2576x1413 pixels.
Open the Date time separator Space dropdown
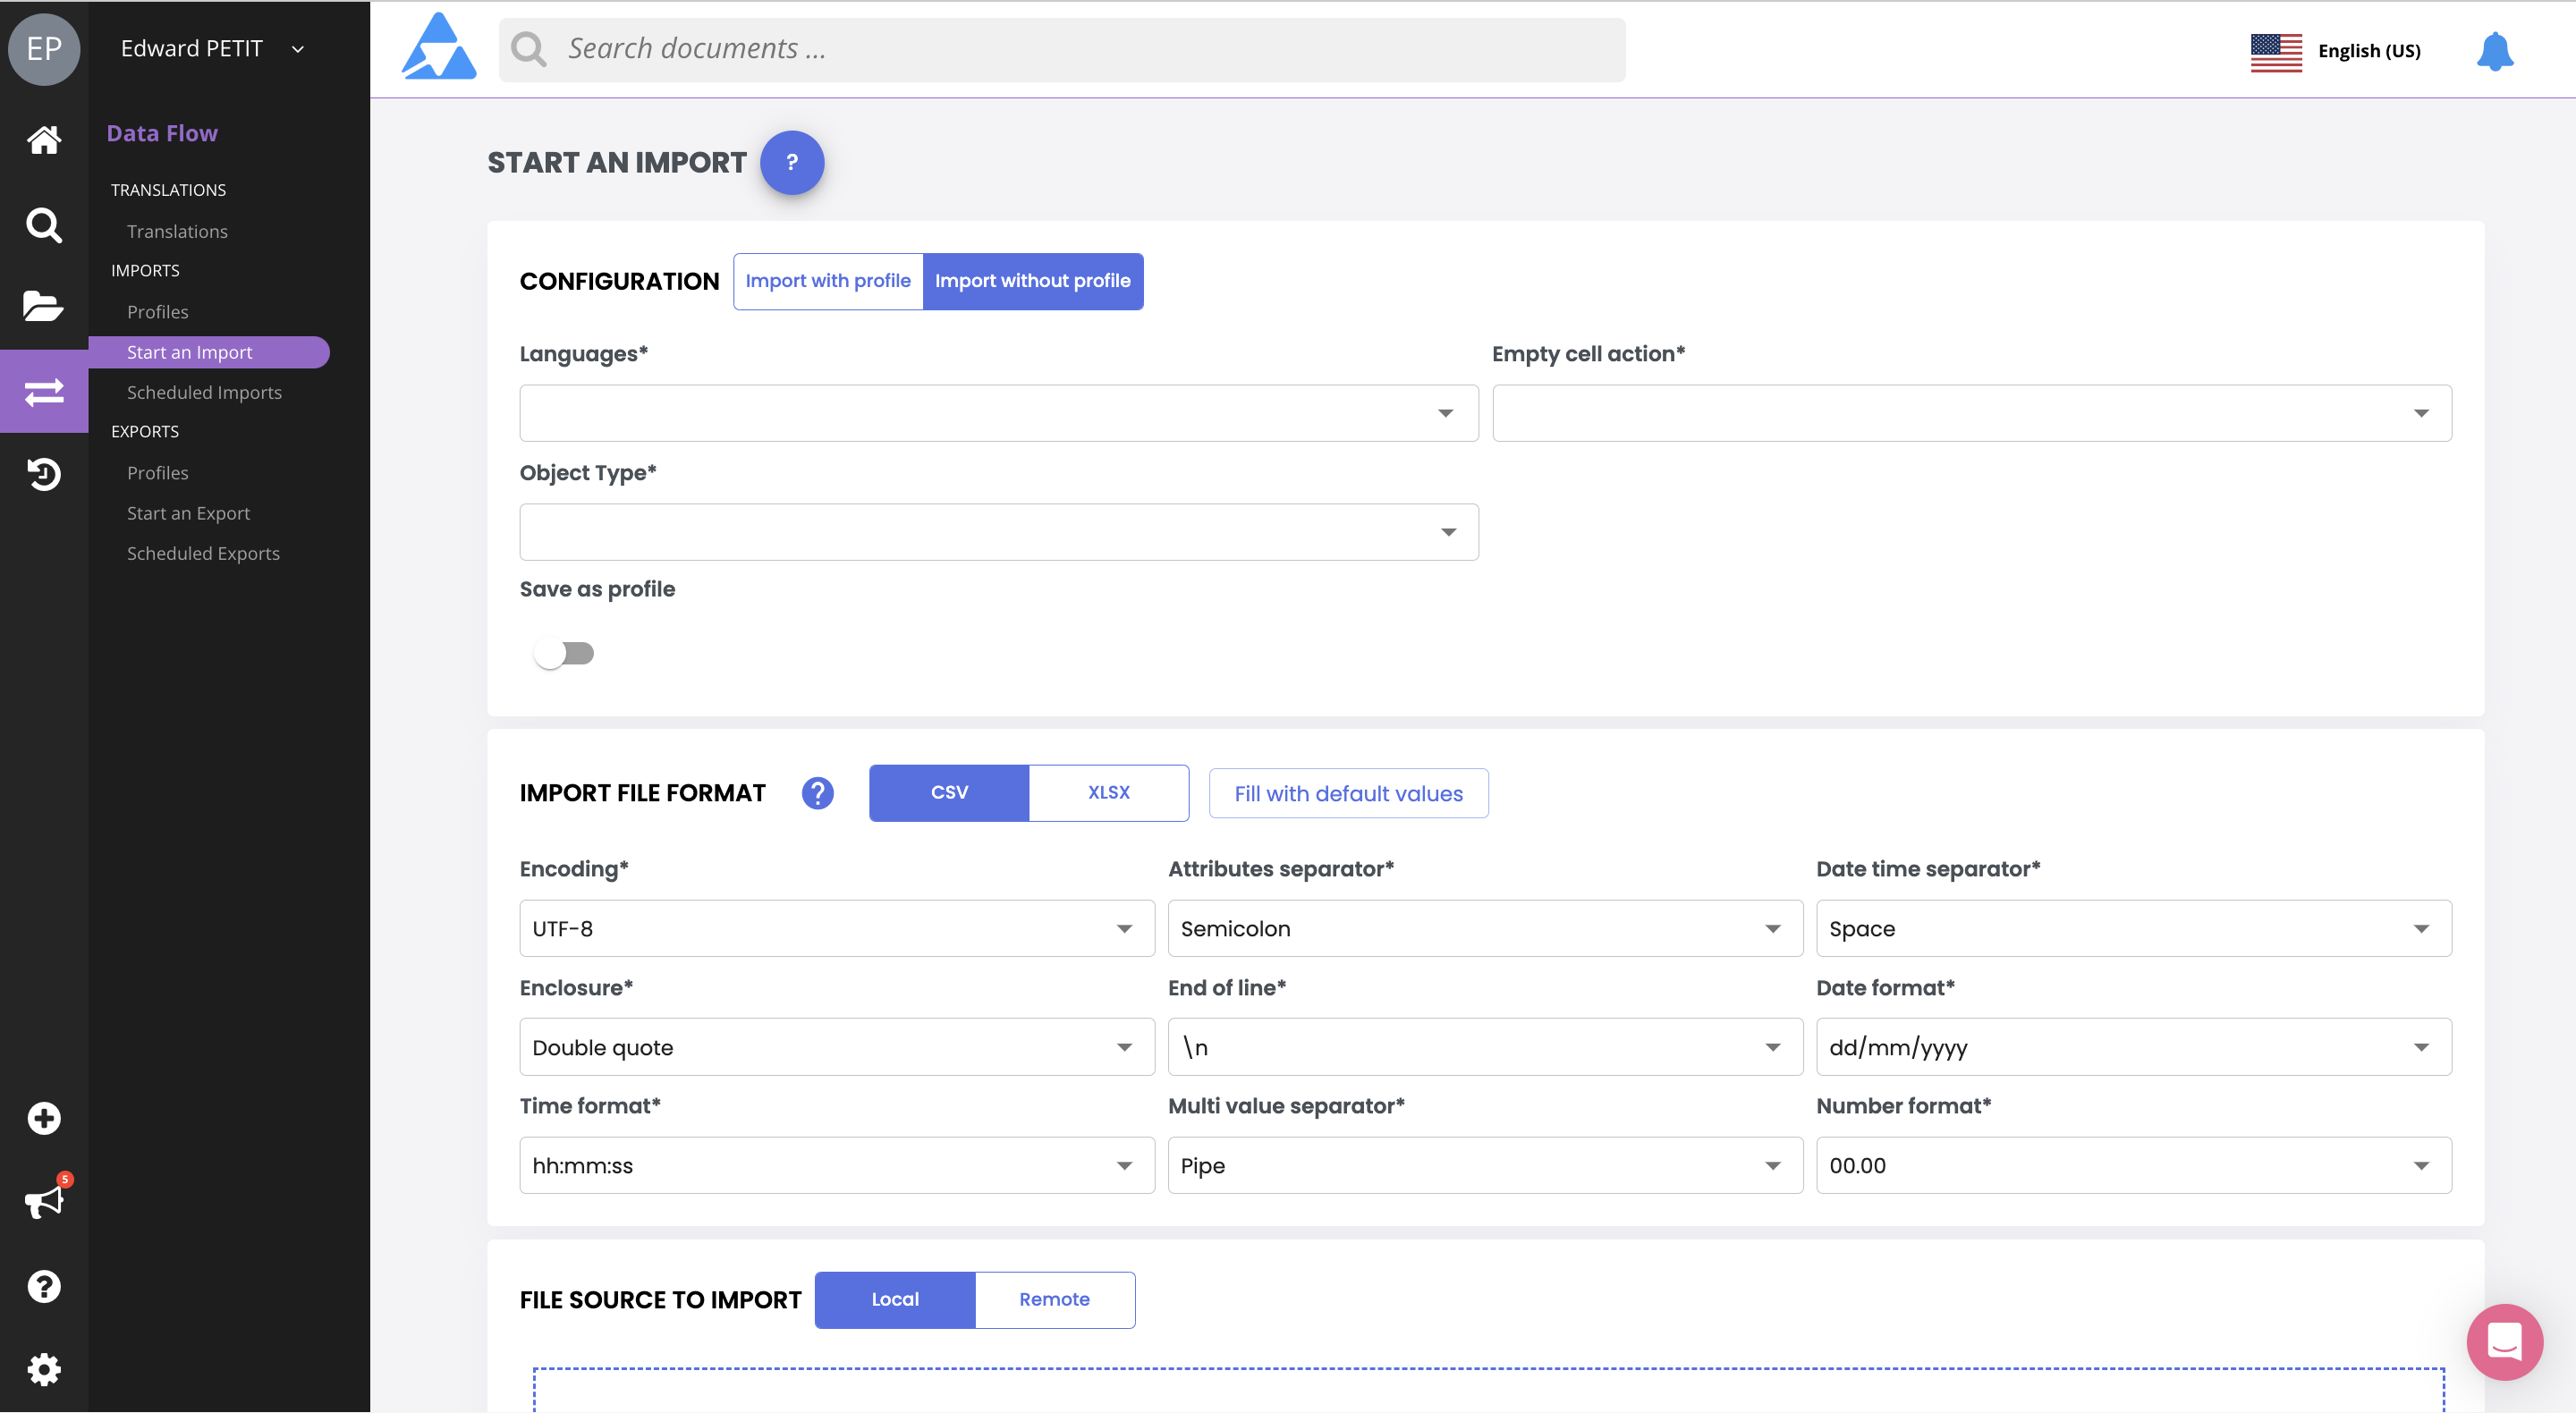point(2134,929)
